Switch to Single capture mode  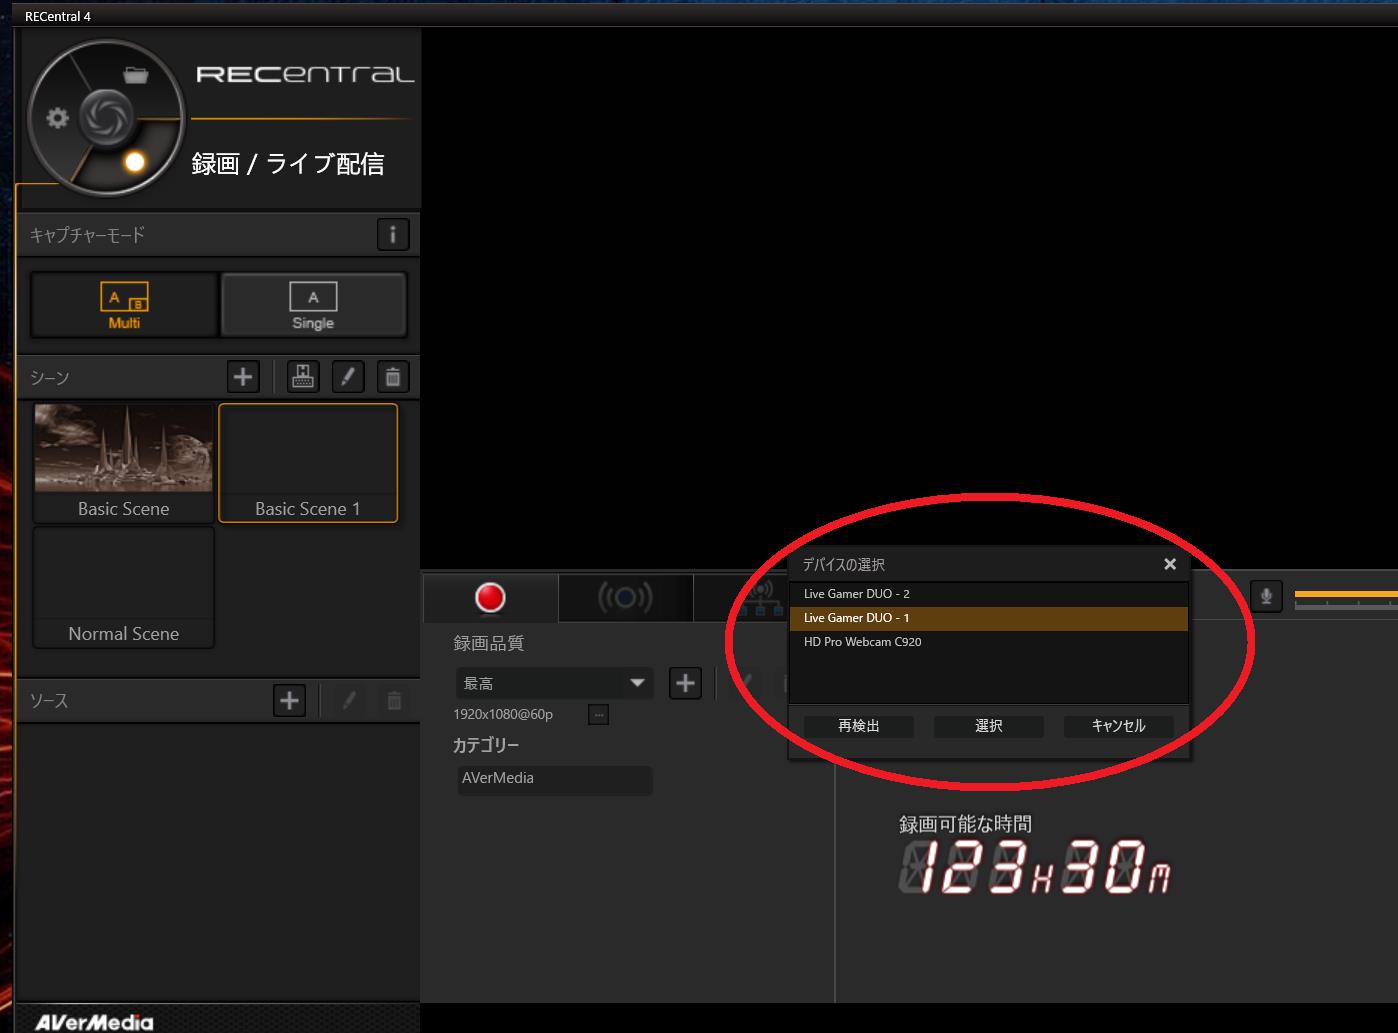[x=313, y=304]
